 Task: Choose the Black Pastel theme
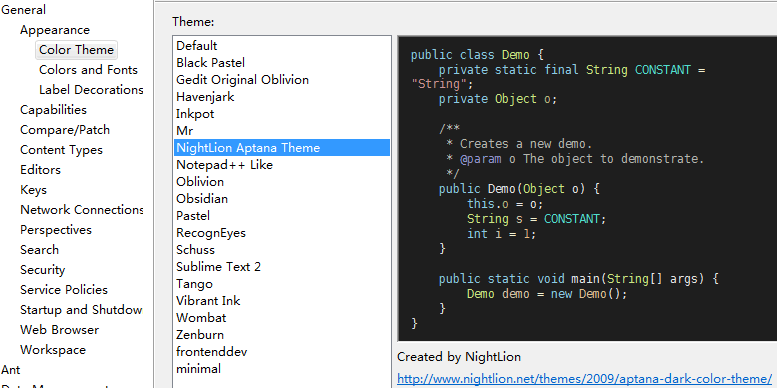point(282,62)
